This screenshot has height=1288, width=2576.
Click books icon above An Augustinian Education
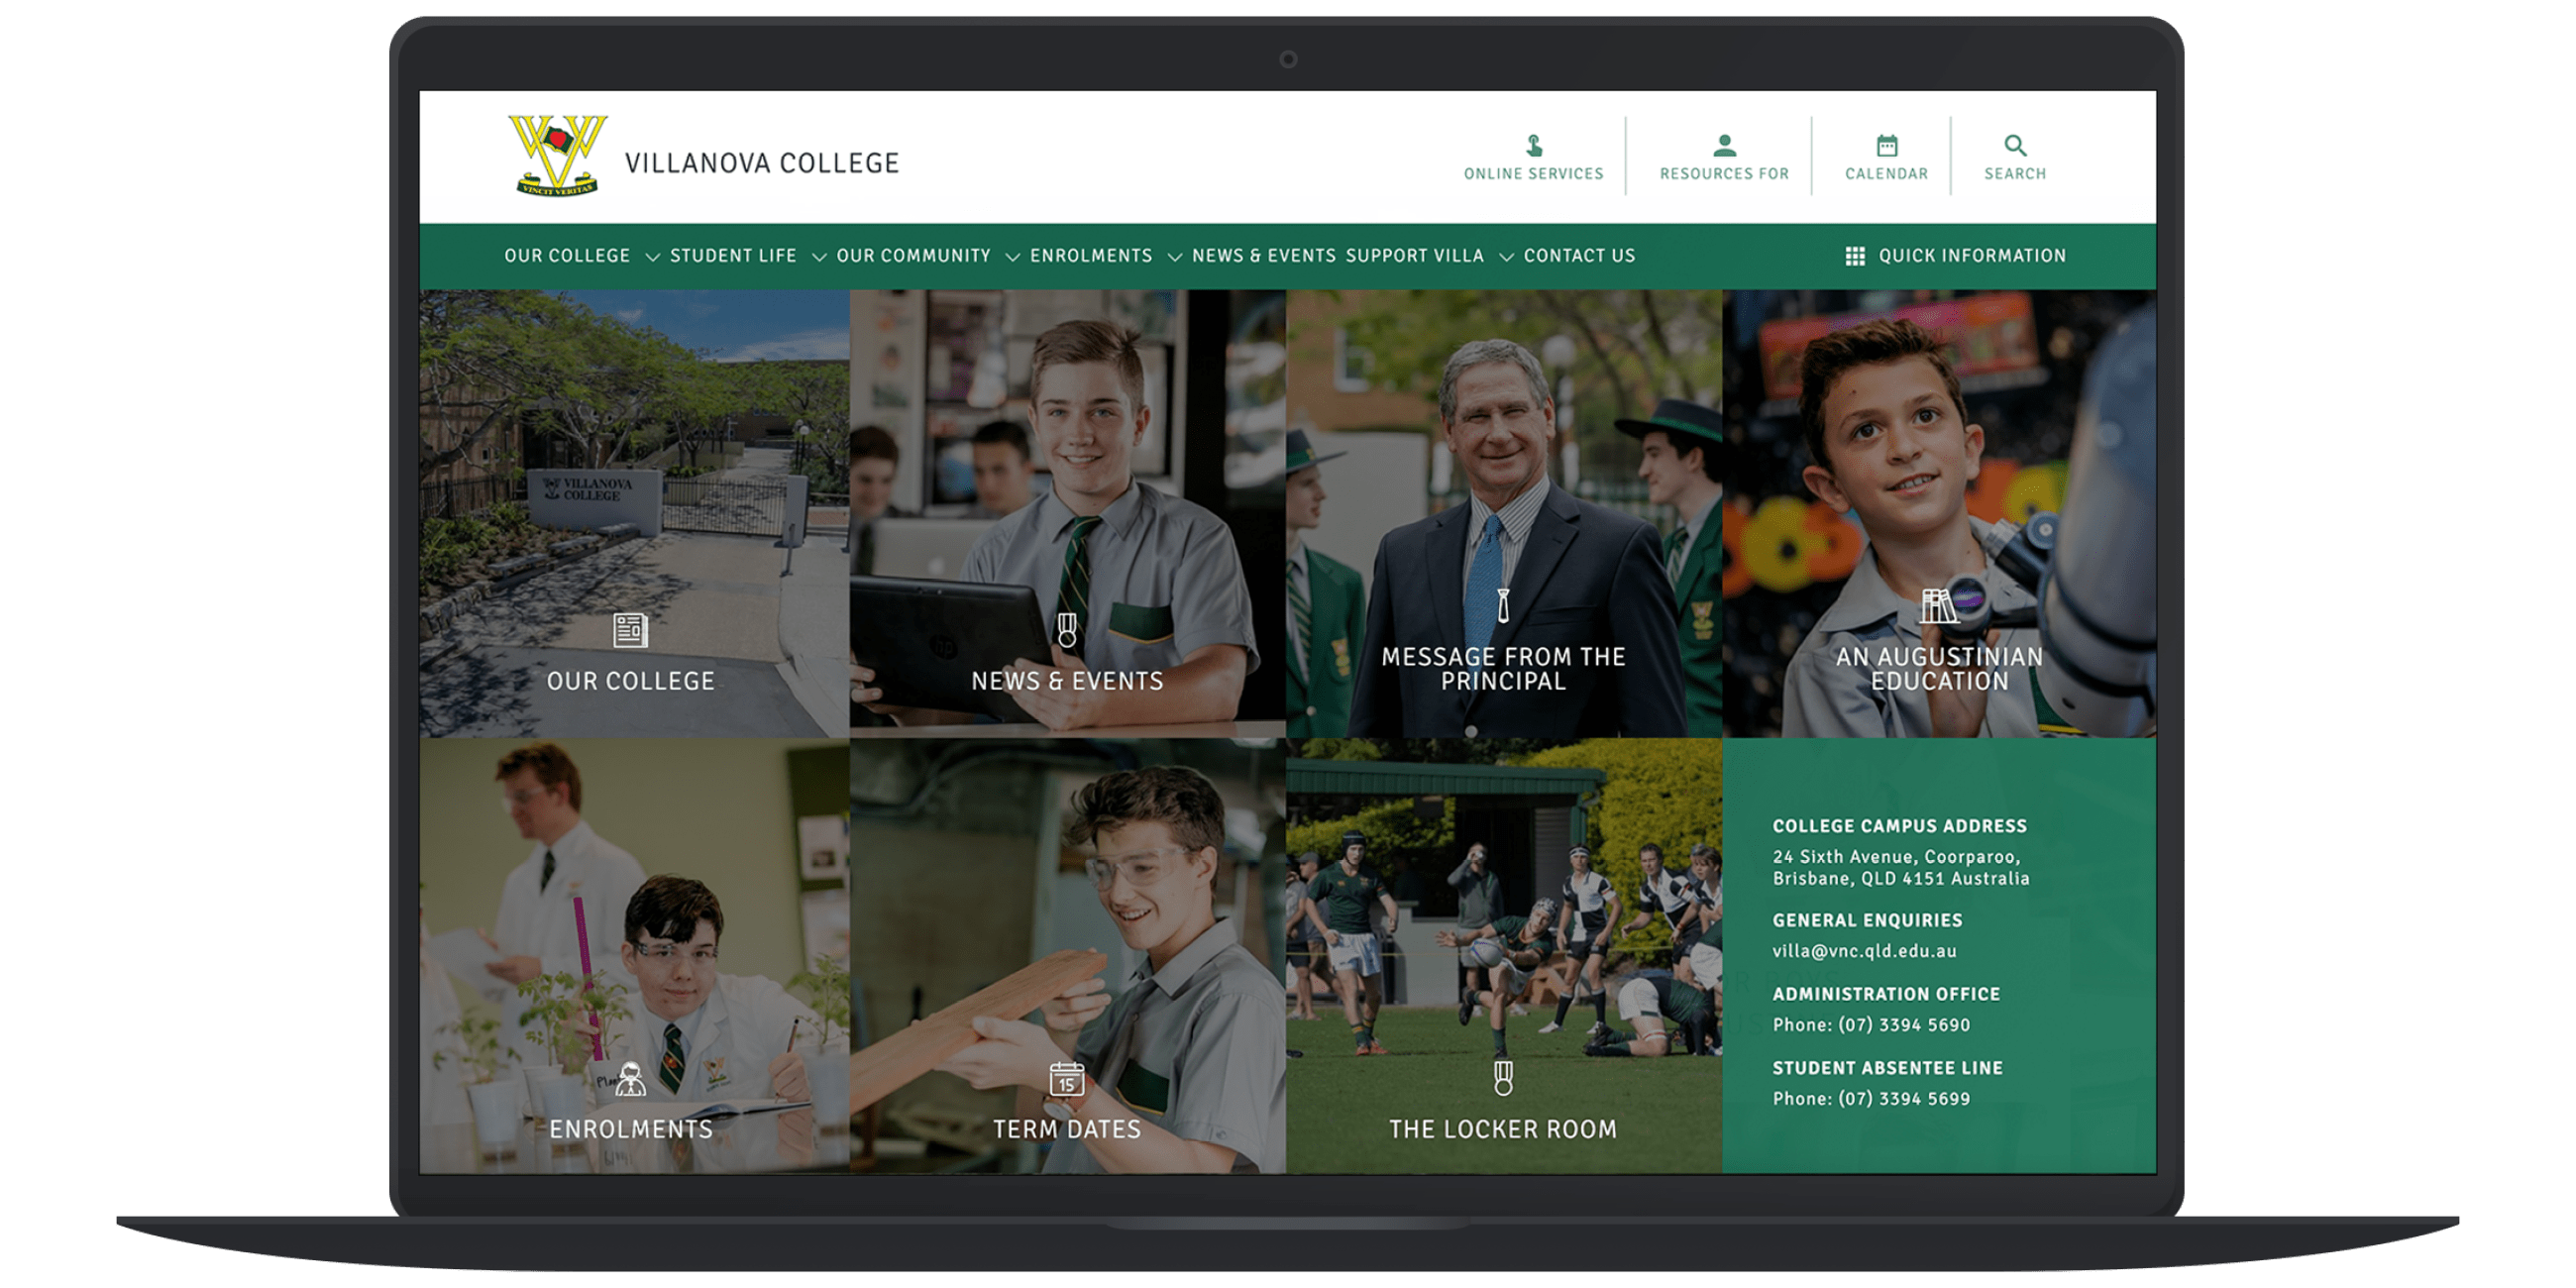(1938, 606)
